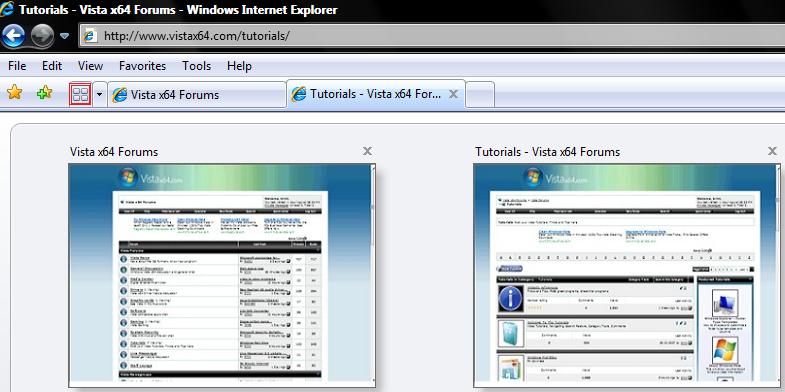Open the File menu
The height and width of the screenshot is (392, 785).
point(17,66)
